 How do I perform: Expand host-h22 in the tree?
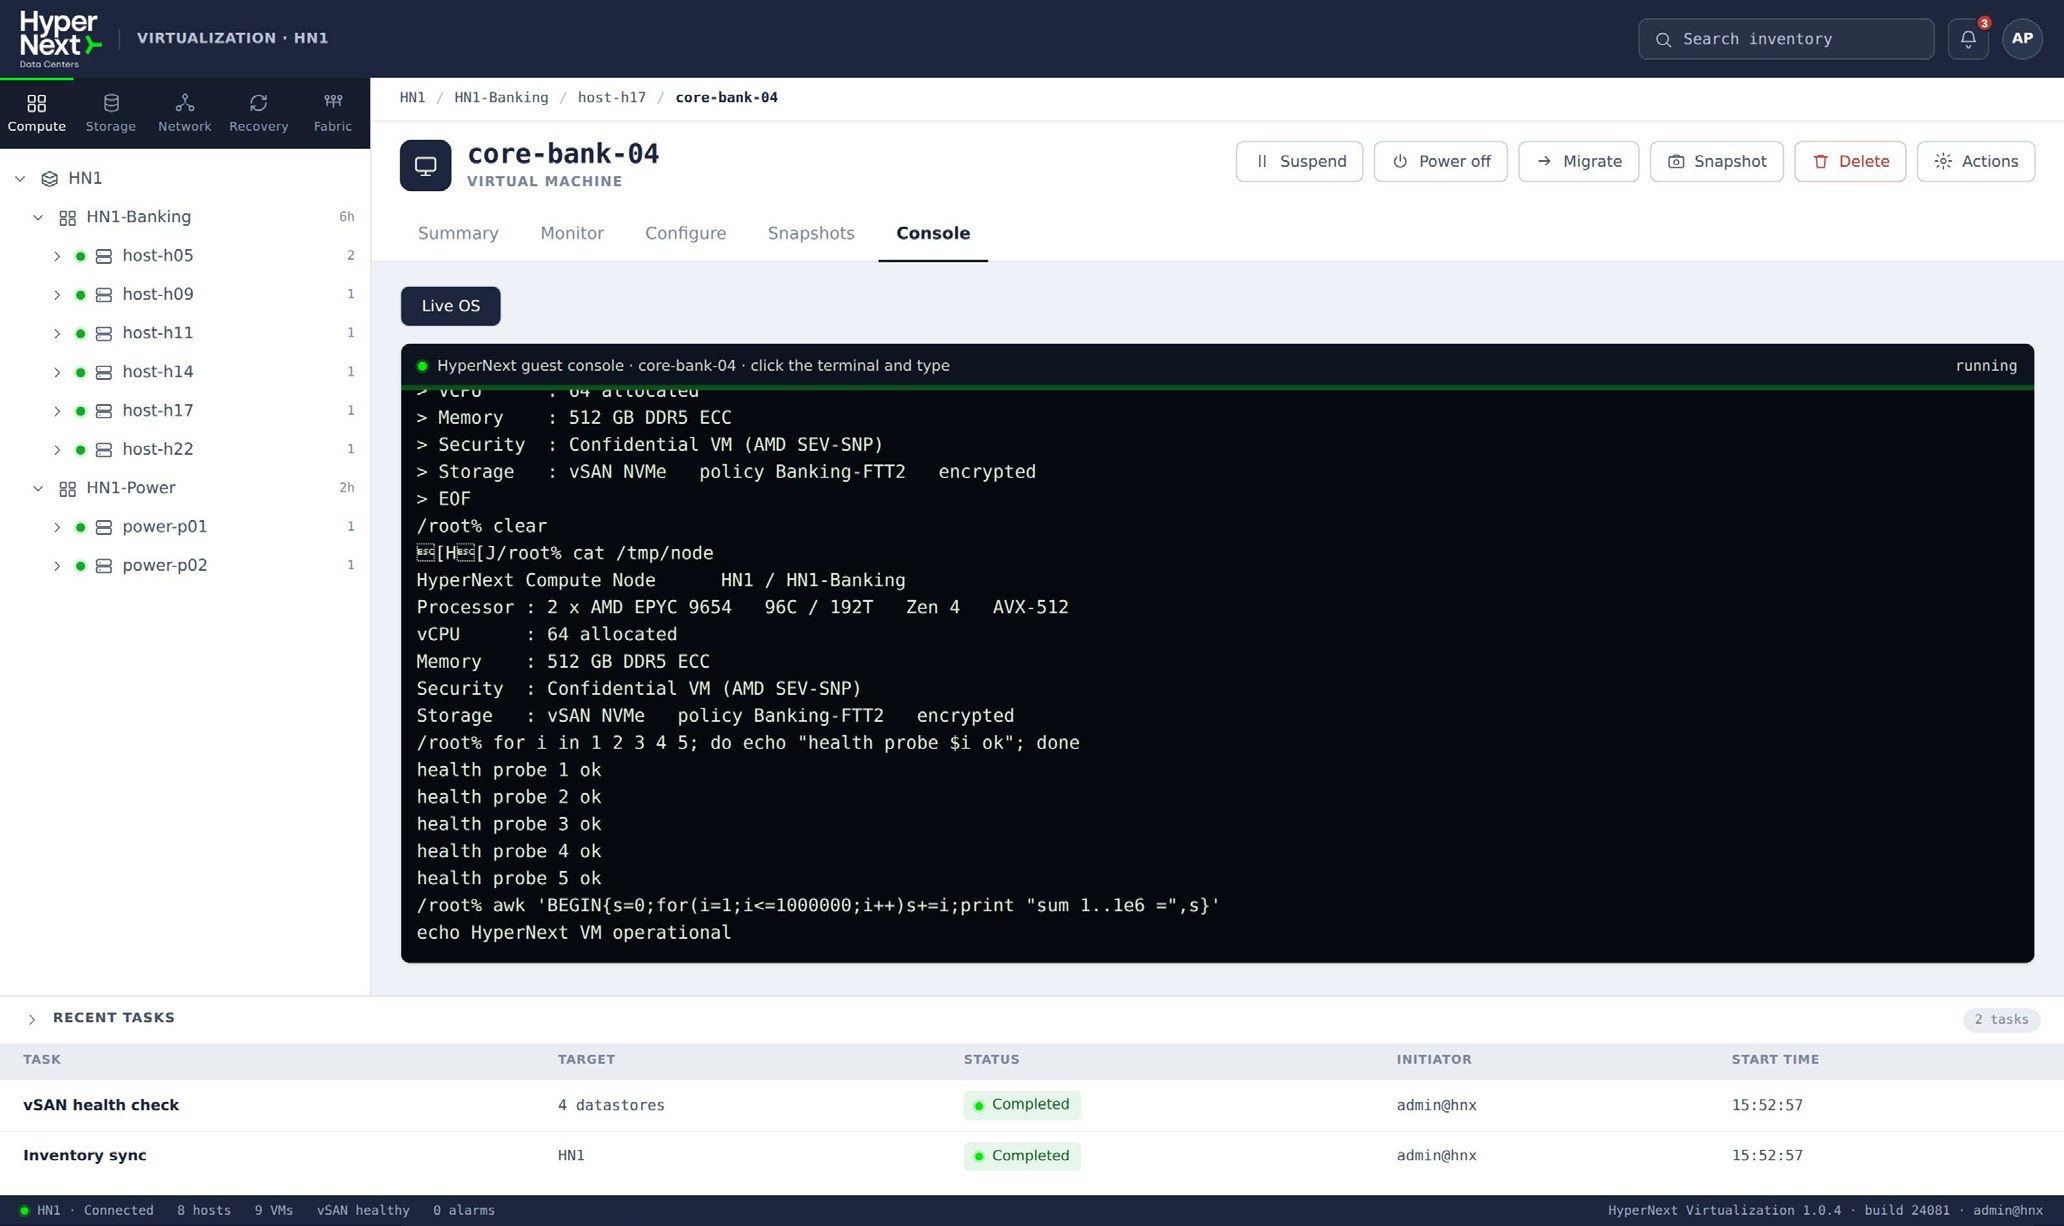tap(57, 450)
